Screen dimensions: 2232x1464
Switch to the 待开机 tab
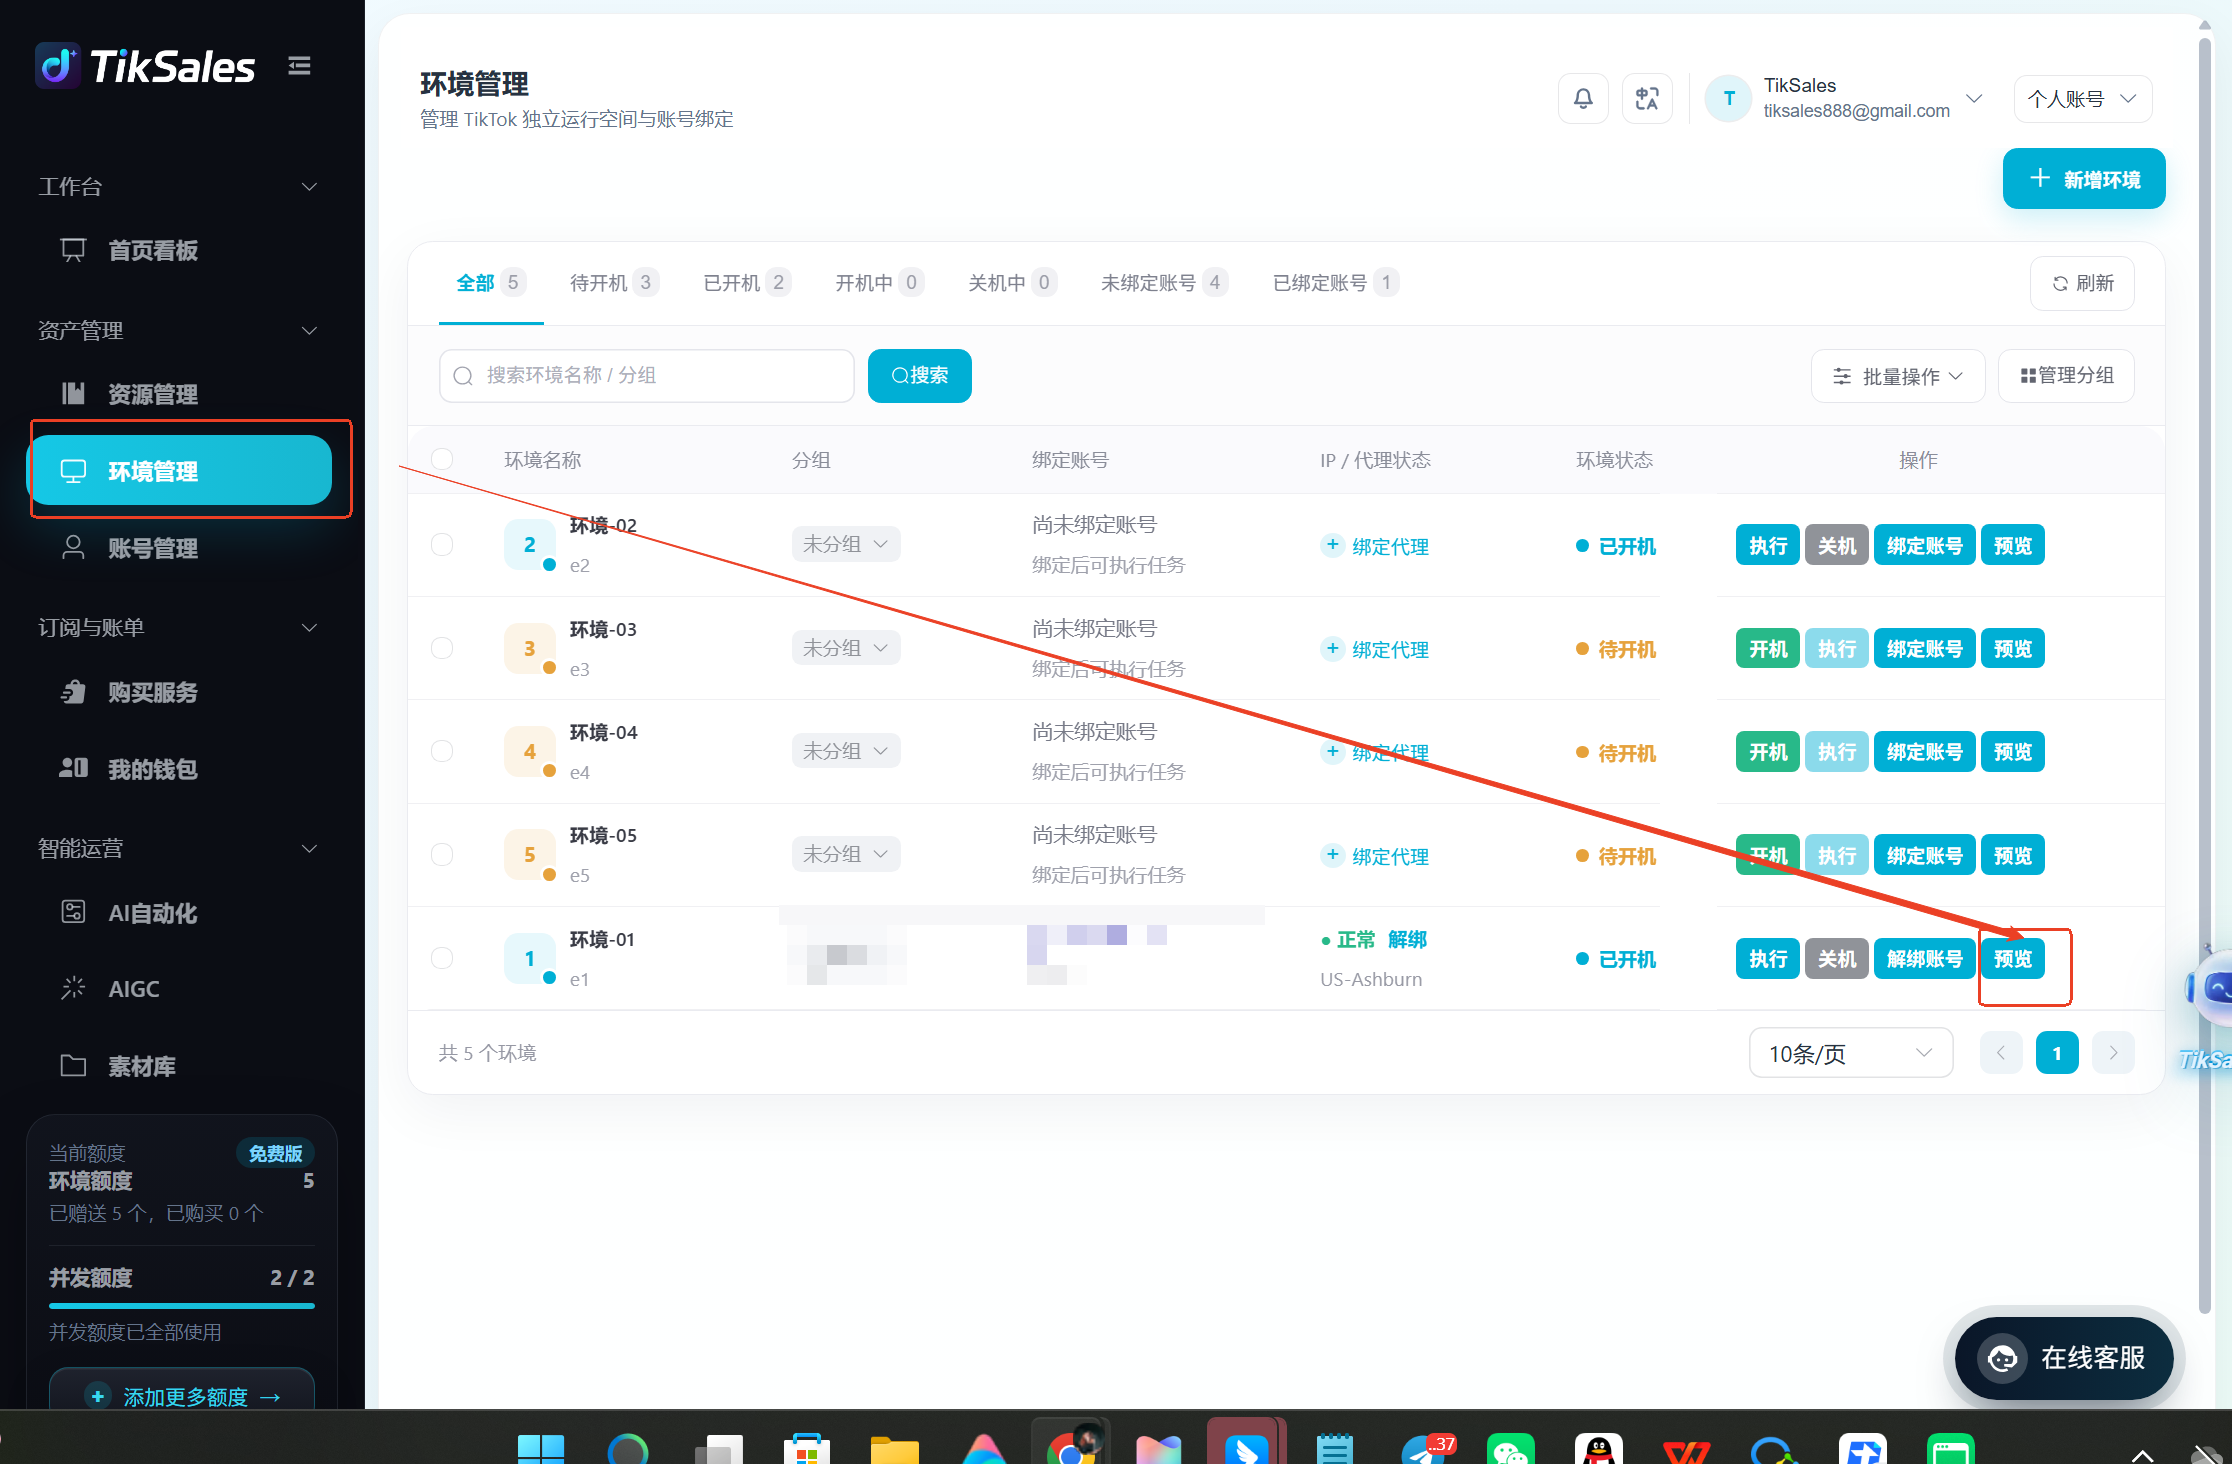click(613, 283)
